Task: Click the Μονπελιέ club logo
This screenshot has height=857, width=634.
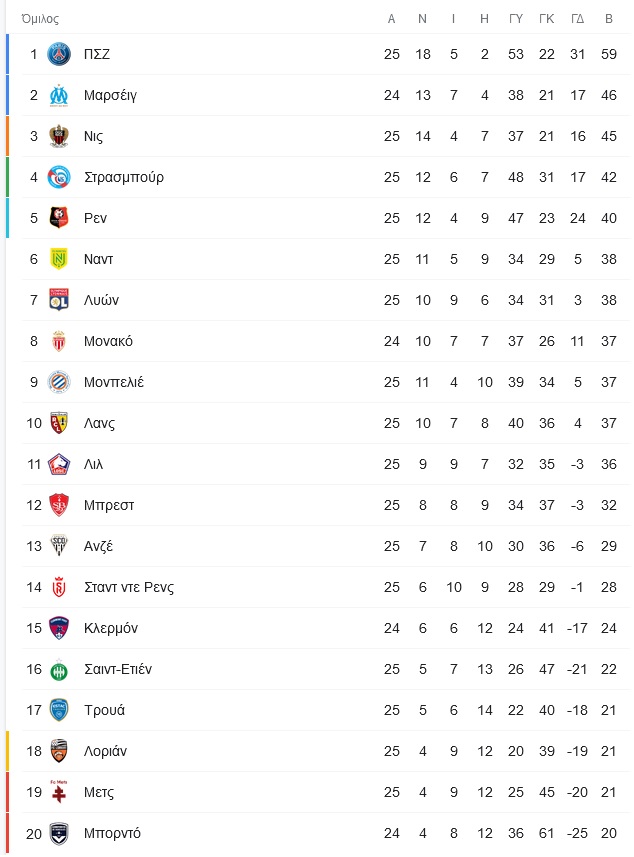Action: tap(58, 382)
